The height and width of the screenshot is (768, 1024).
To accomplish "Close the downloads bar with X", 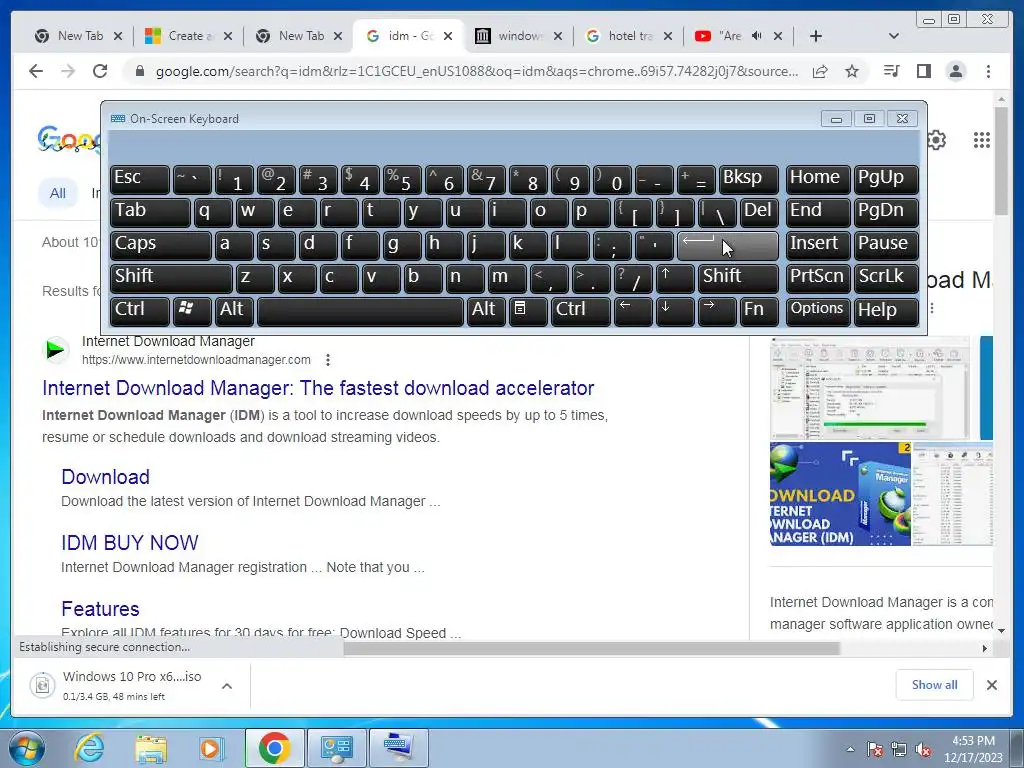I will (991, 685).
